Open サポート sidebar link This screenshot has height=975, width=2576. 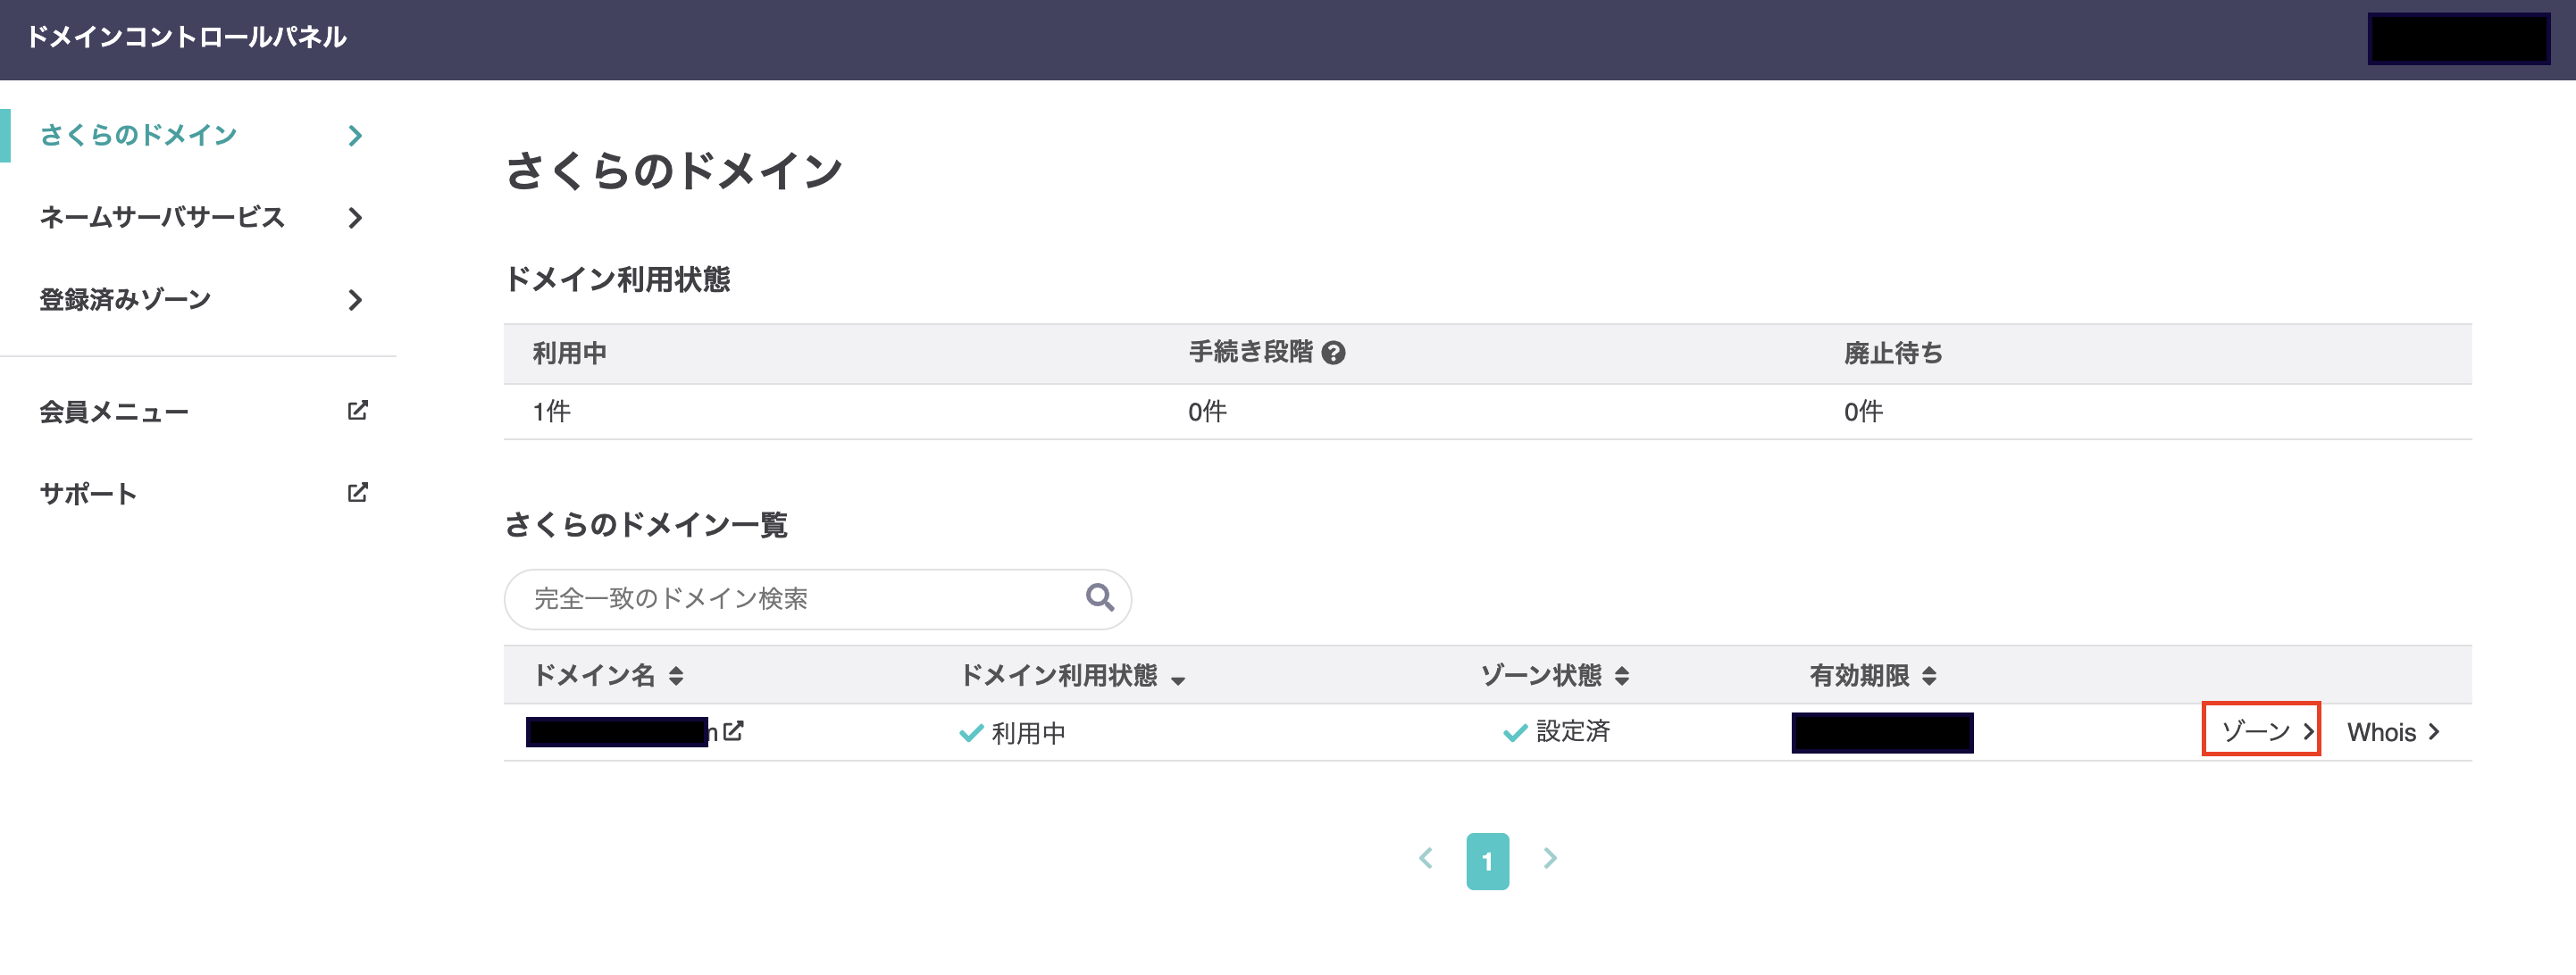pyautogui.click(x=88, y=493)
